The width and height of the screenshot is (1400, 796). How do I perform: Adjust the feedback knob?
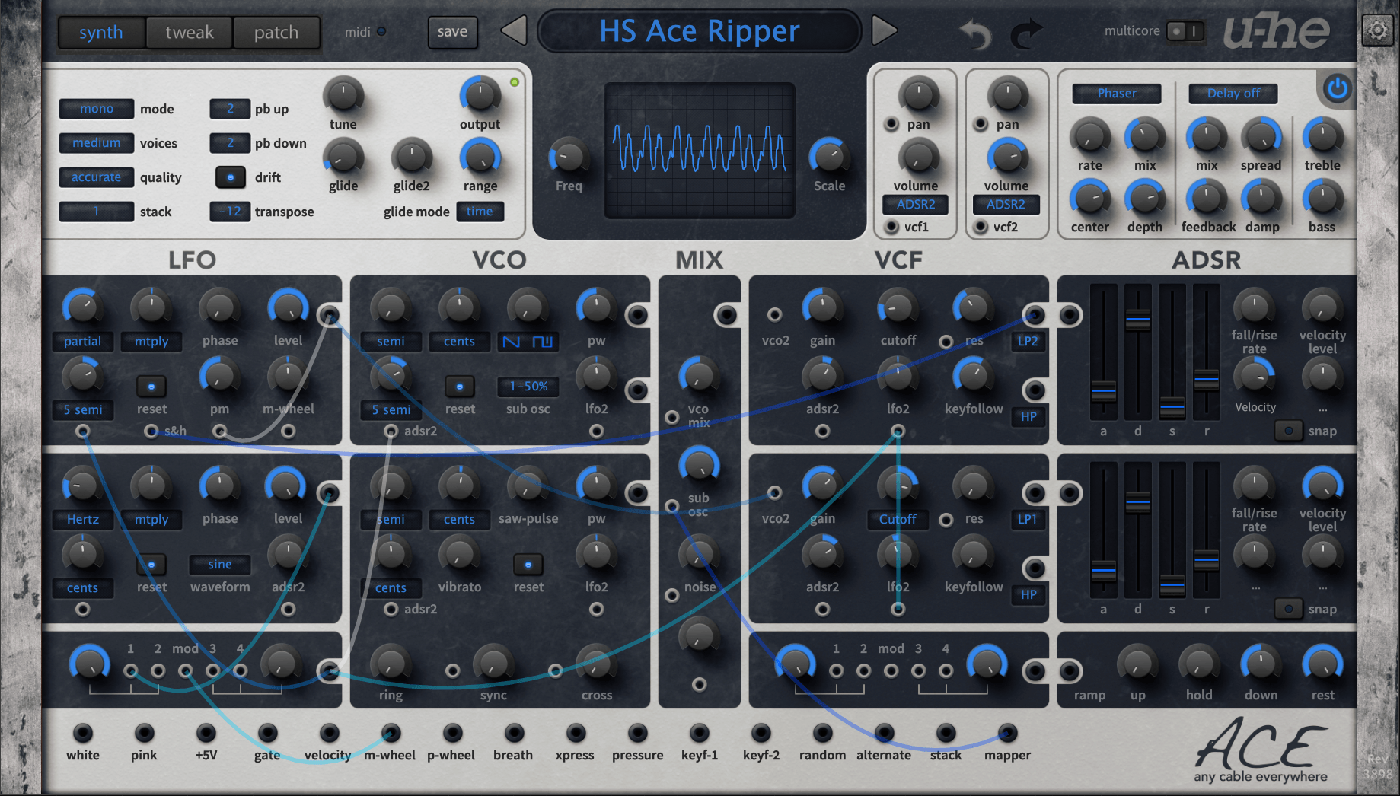pos(1207,198)
